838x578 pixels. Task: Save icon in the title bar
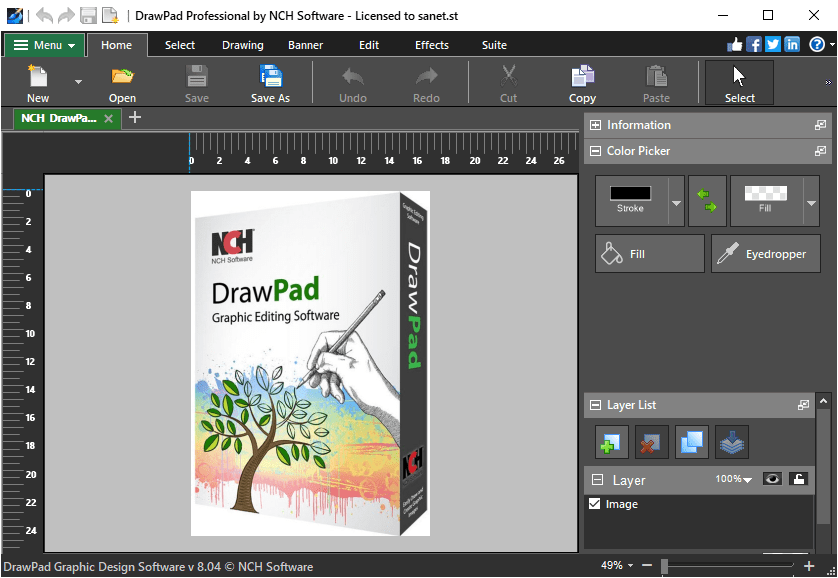coord(88,15)
